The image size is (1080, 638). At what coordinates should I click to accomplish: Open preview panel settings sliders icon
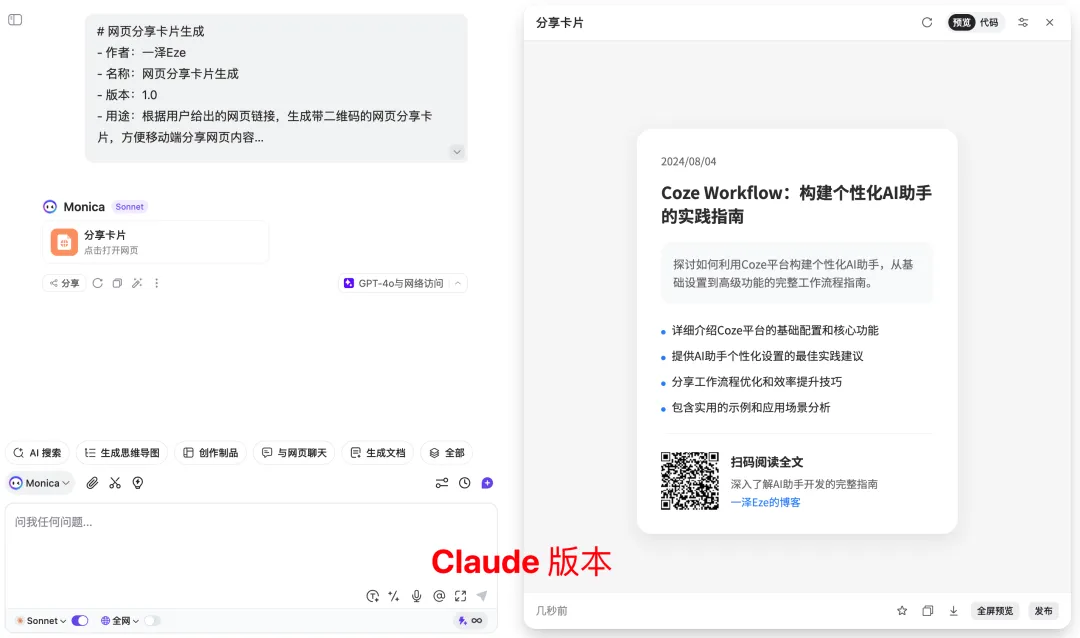1023,23
